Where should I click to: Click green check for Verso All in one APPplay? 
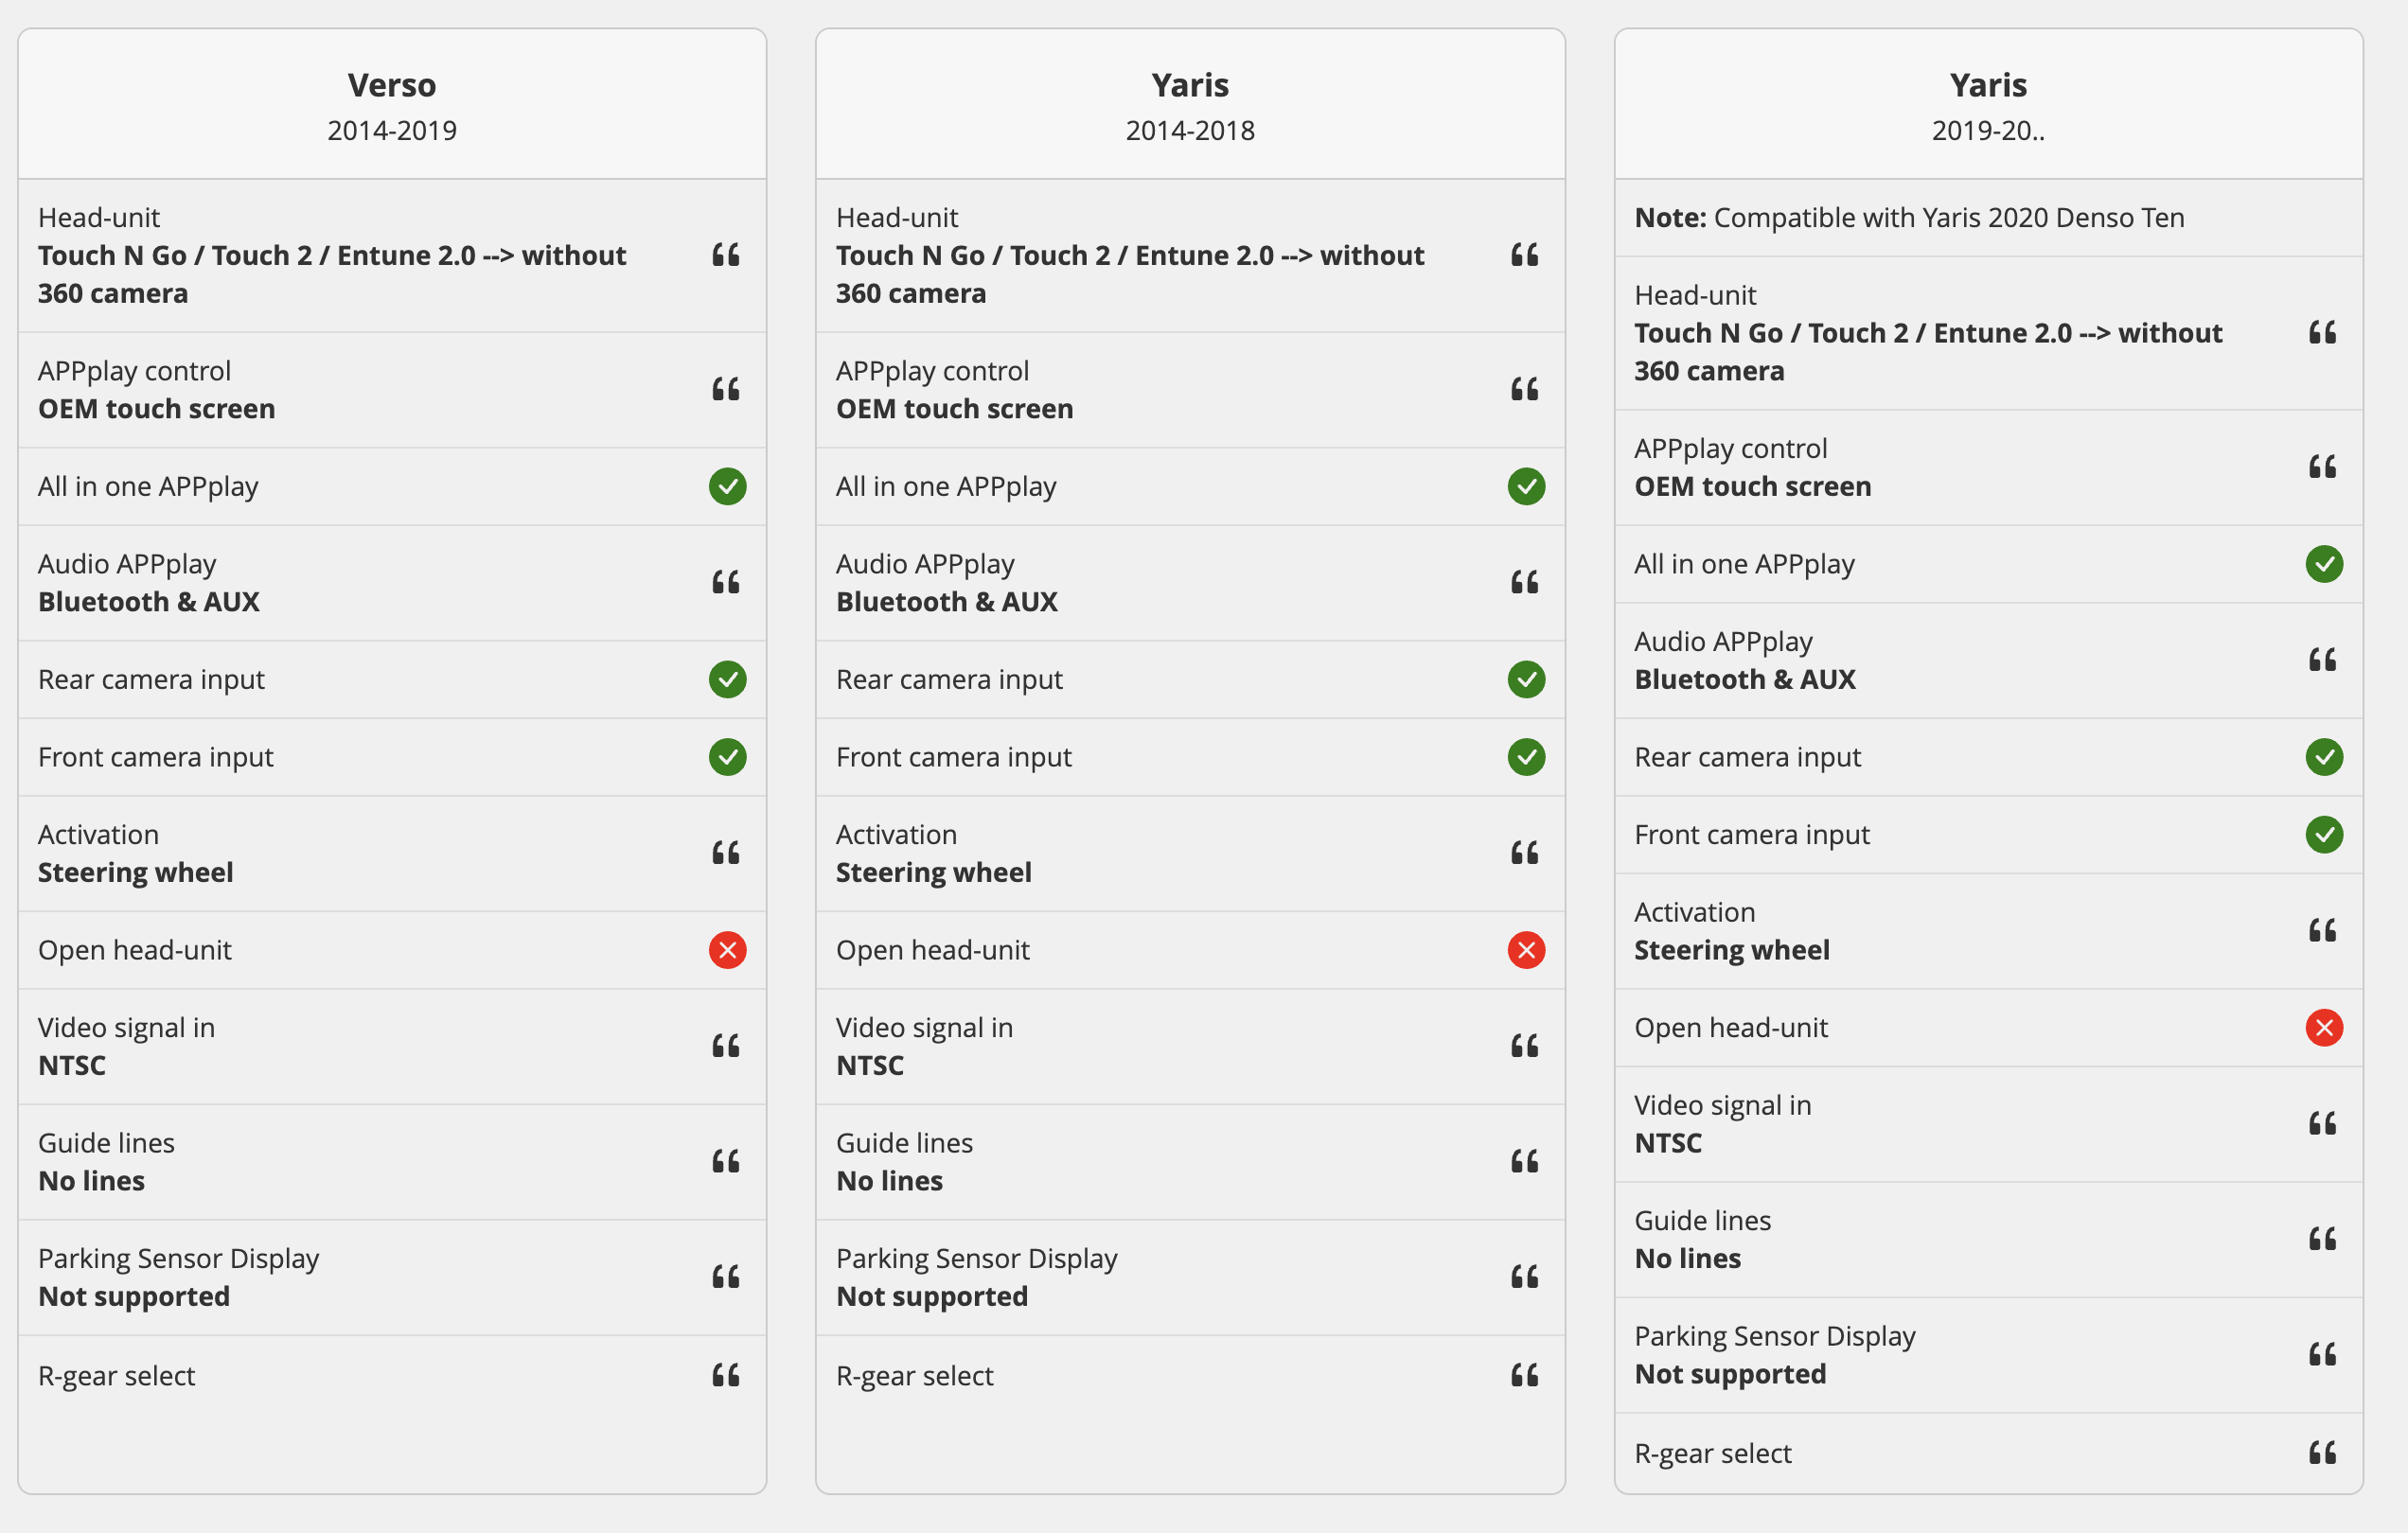coord(728,487)
